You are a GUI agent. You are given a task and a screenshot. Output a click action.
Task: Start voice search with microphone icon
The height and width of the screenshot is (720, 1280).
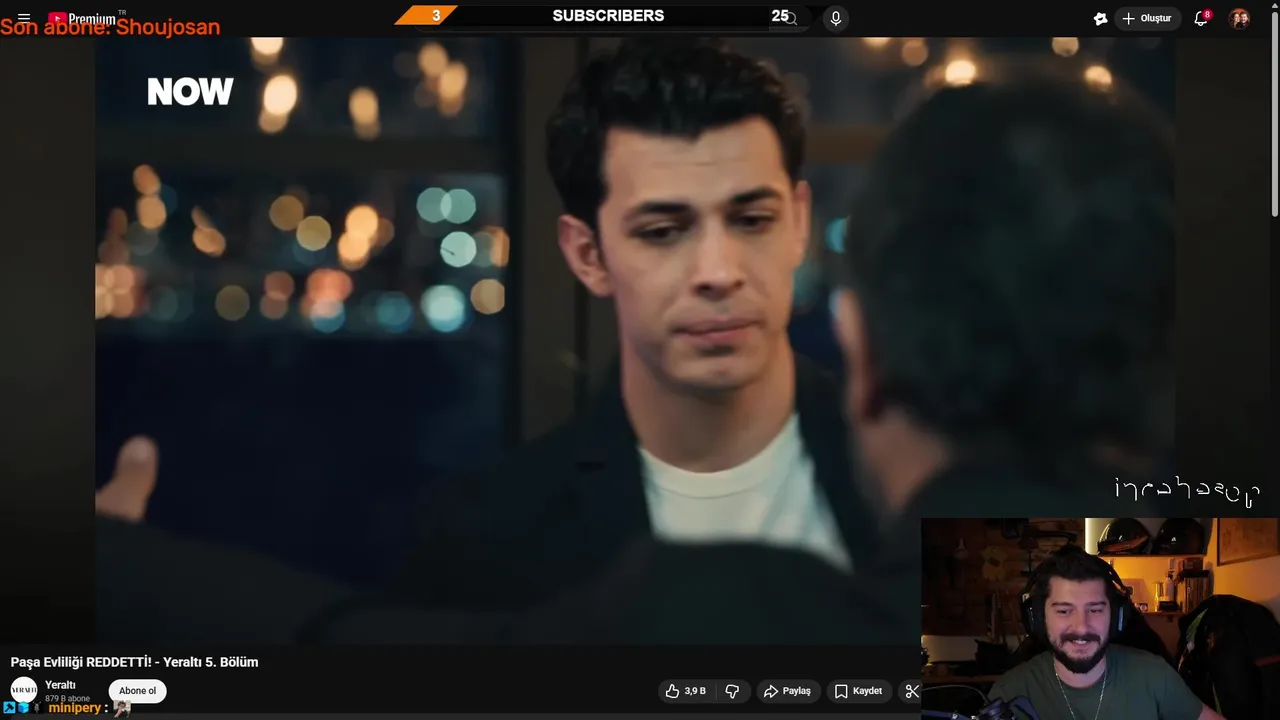click(x=836, y=18)
